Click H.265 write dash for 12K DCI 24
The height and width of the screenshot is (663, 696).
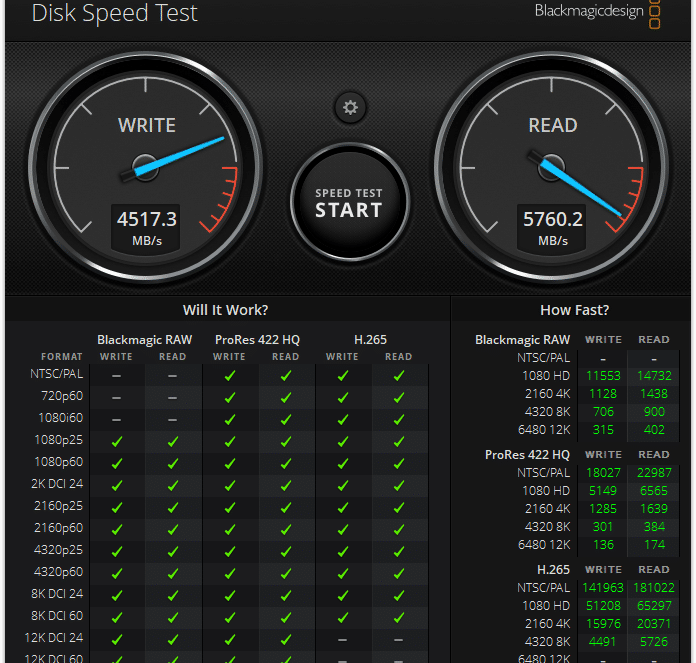[x=342, y=640]
